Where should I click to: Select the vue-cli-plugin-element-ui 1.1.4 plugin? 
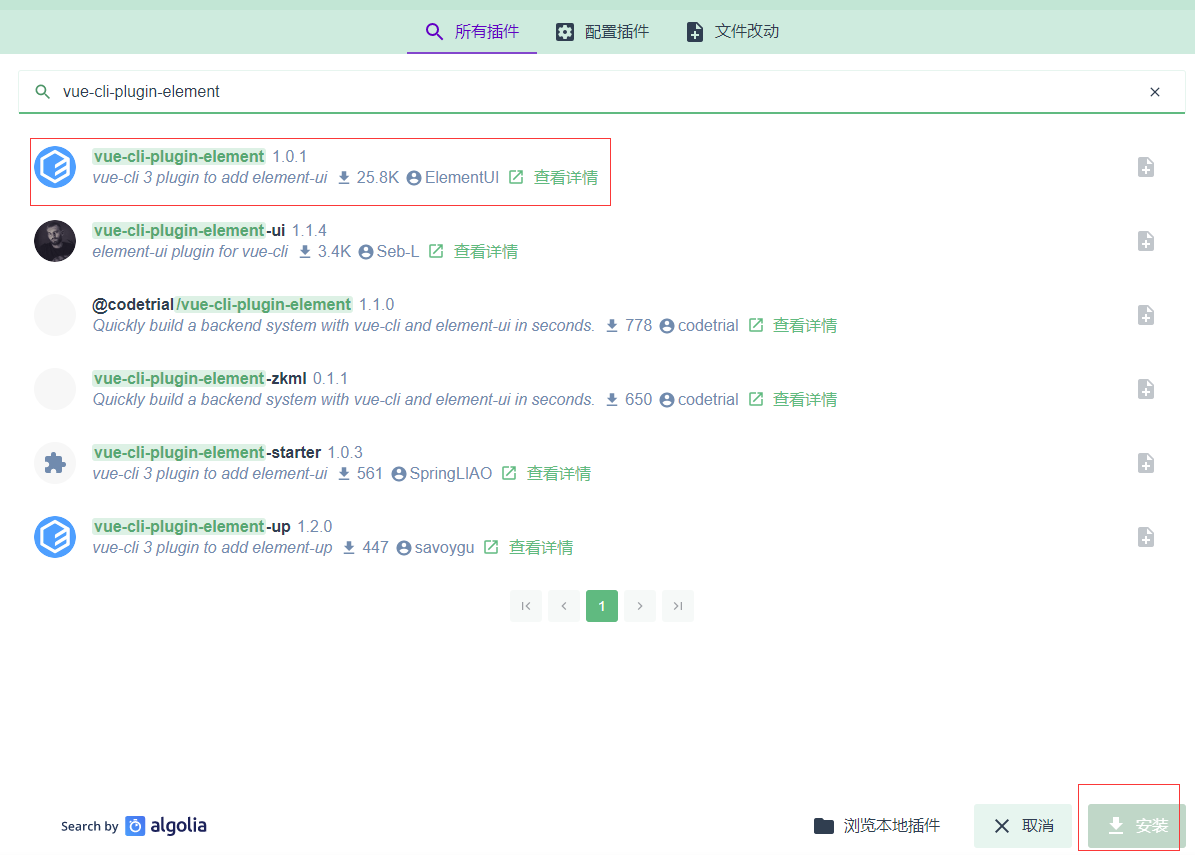coord(601,241)
